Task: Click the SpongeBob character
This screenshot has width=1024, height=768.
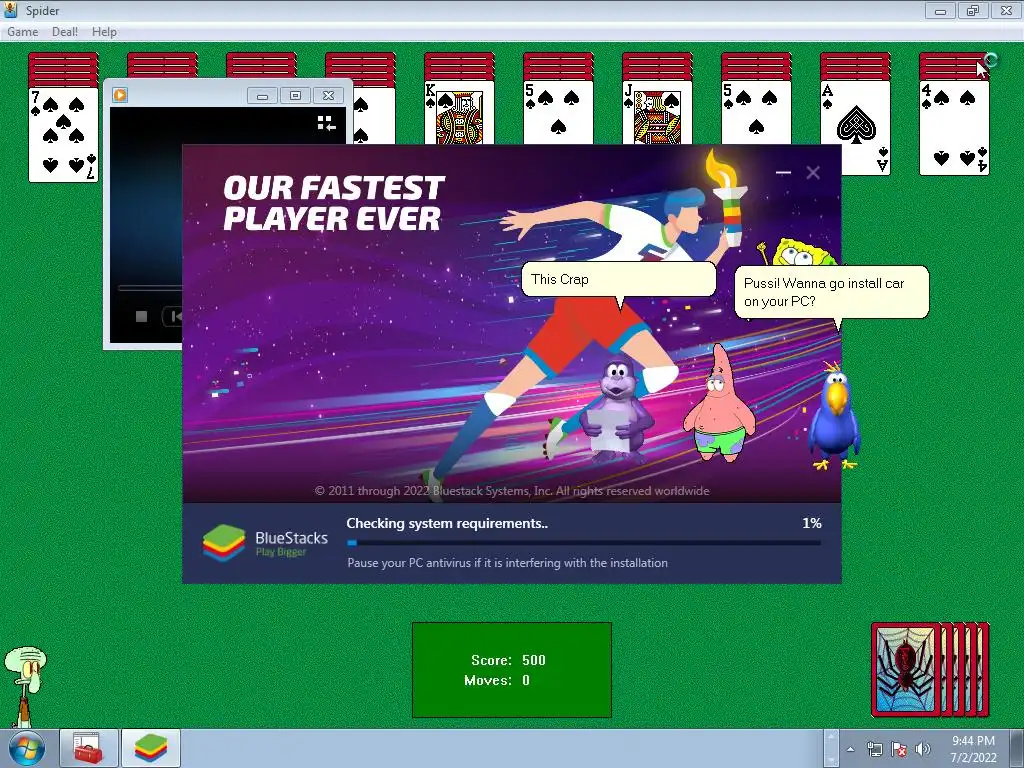Action: click(800, 253)
